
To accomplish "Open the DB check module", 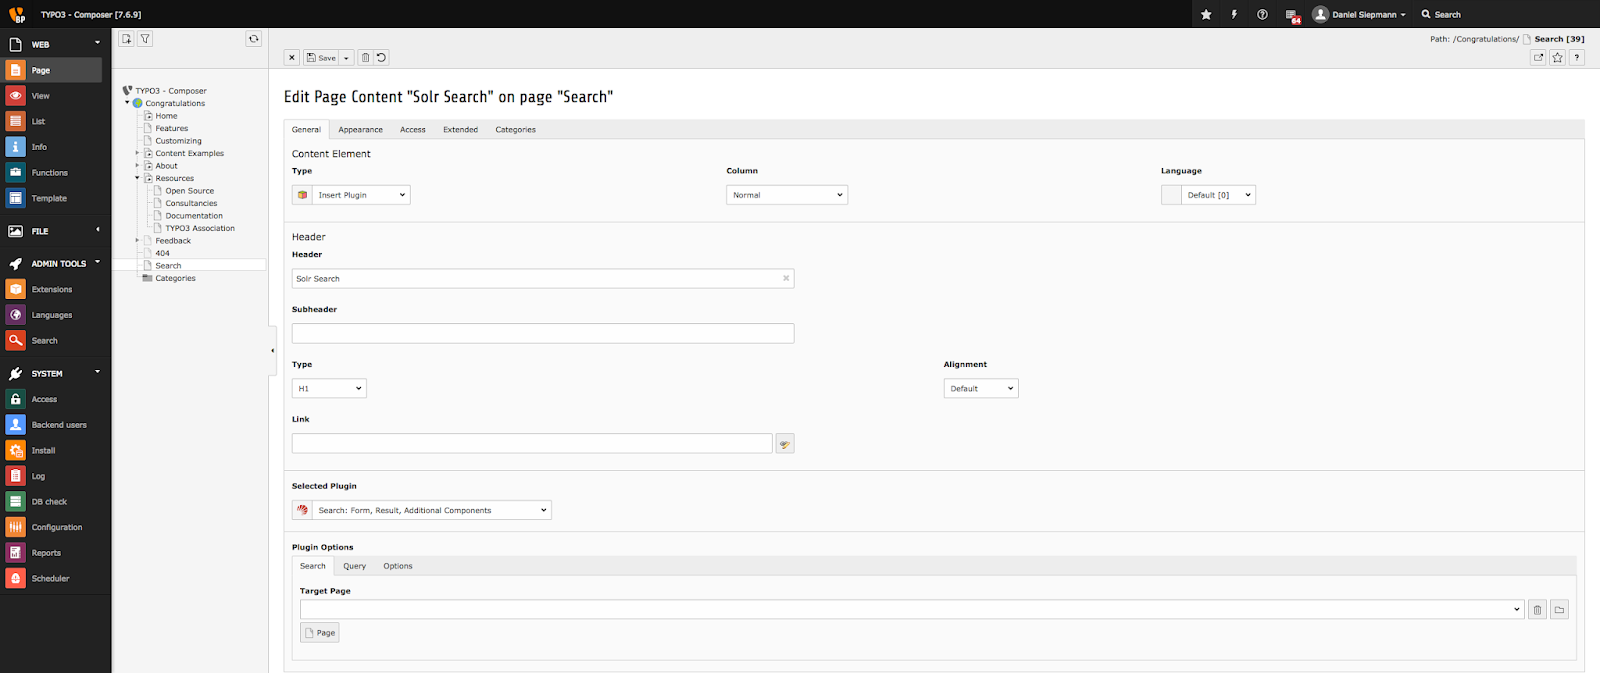I will 51,502.
